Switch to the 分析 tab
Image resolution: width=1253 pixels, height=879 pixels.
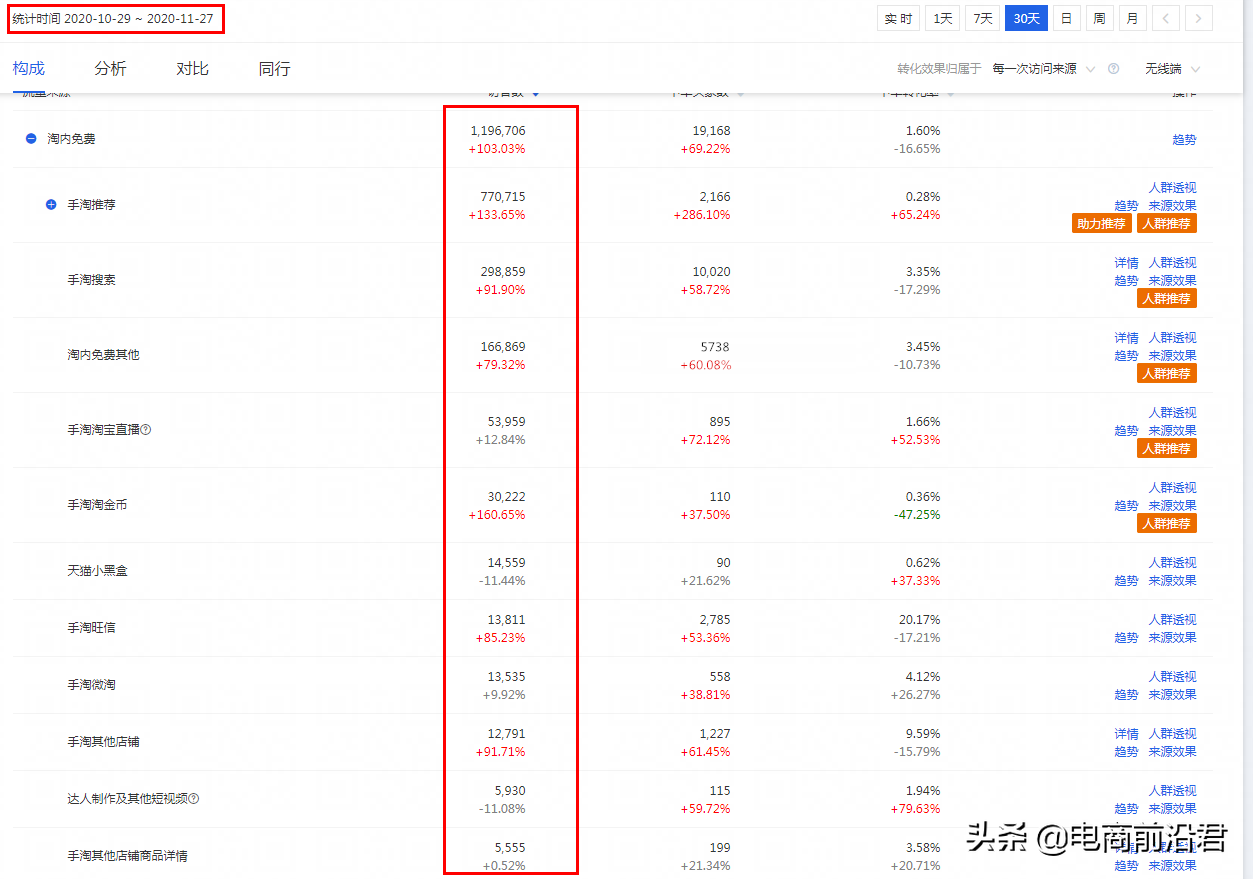[110, 69]
